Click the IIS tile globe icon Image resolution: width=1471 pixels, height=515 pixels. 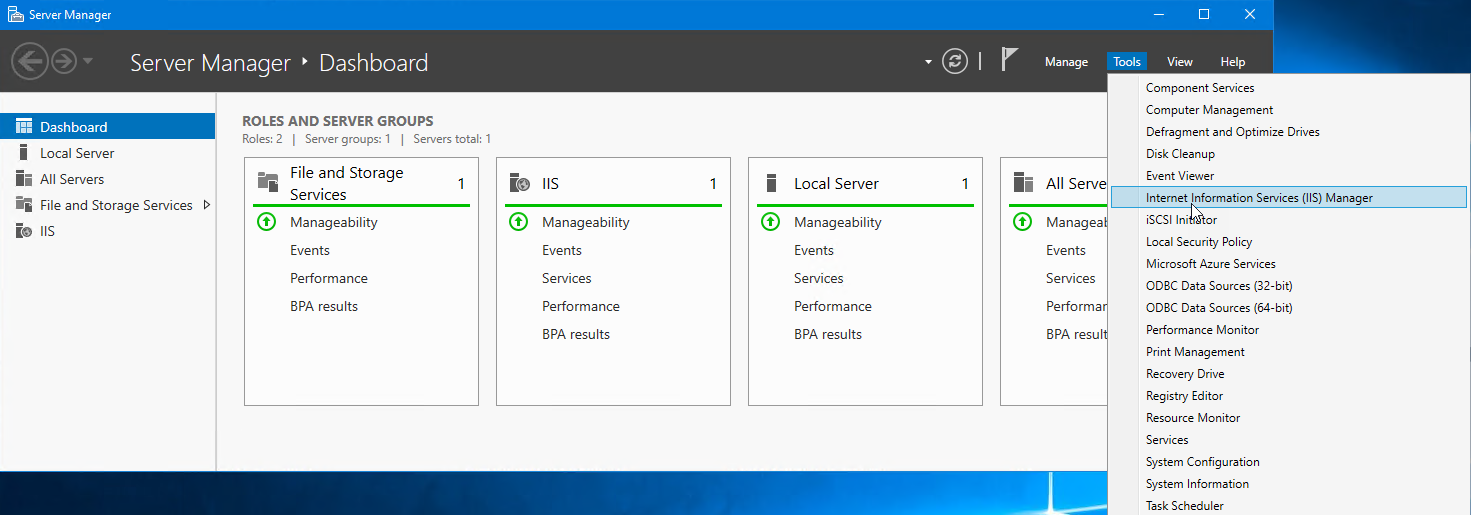pyautogui.click(x=520, y=183)
